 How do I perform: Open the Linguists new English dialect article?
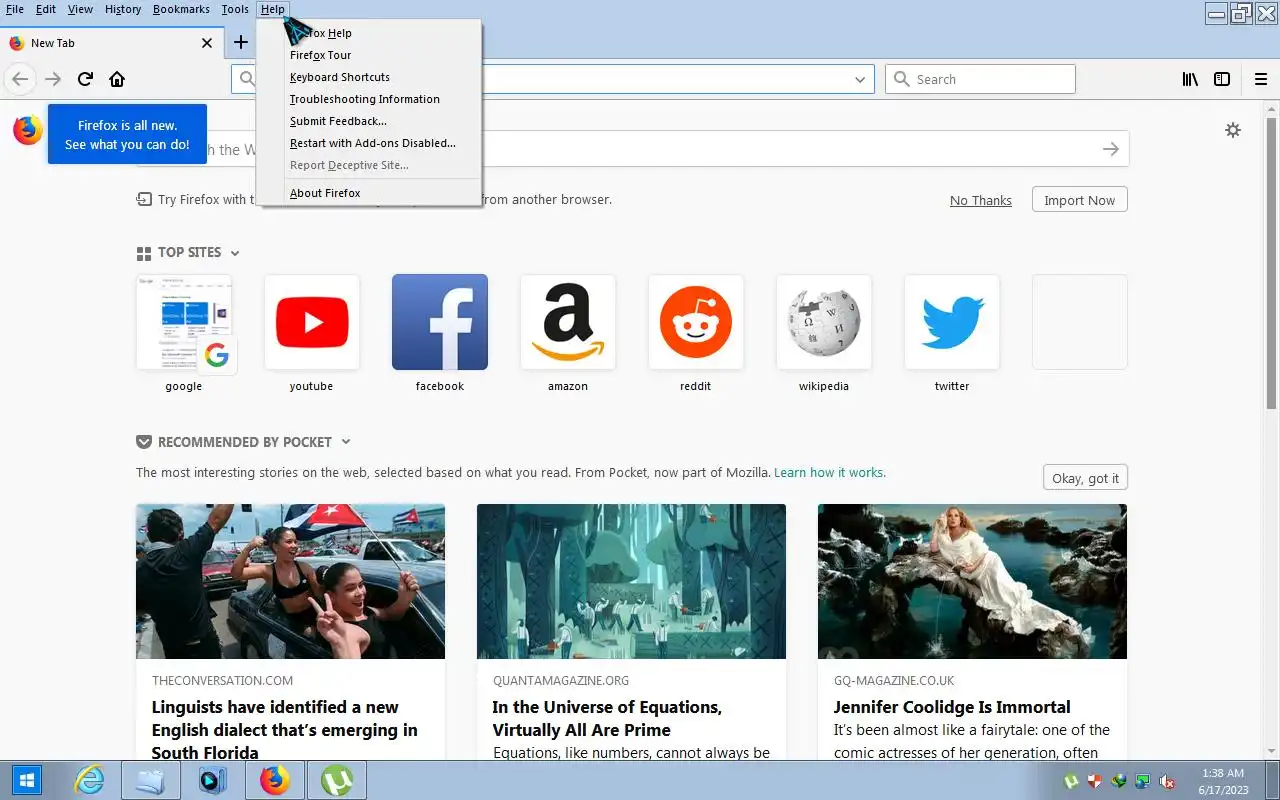(285, 730)
